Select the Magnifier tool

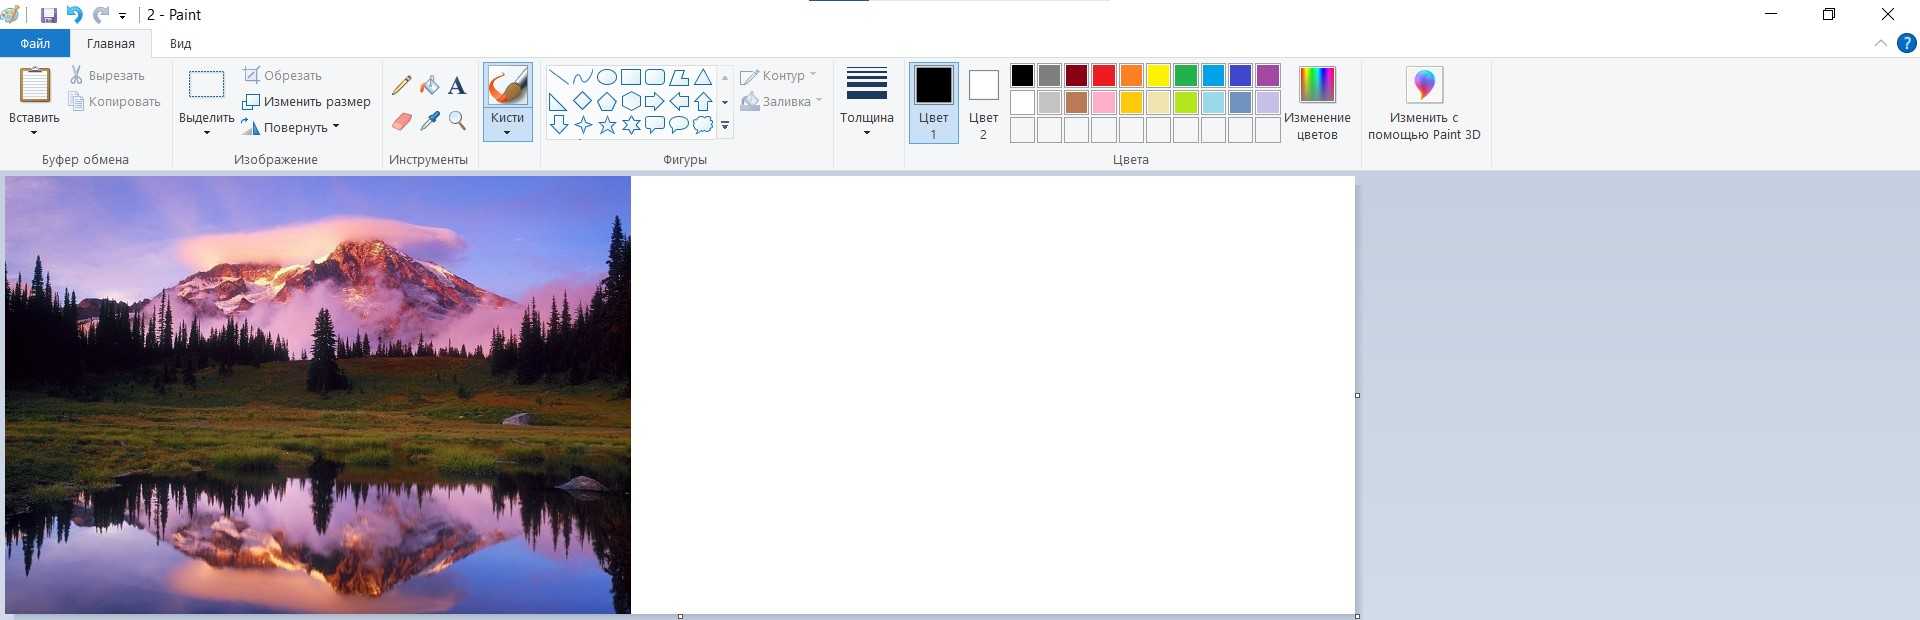[457, 121]
